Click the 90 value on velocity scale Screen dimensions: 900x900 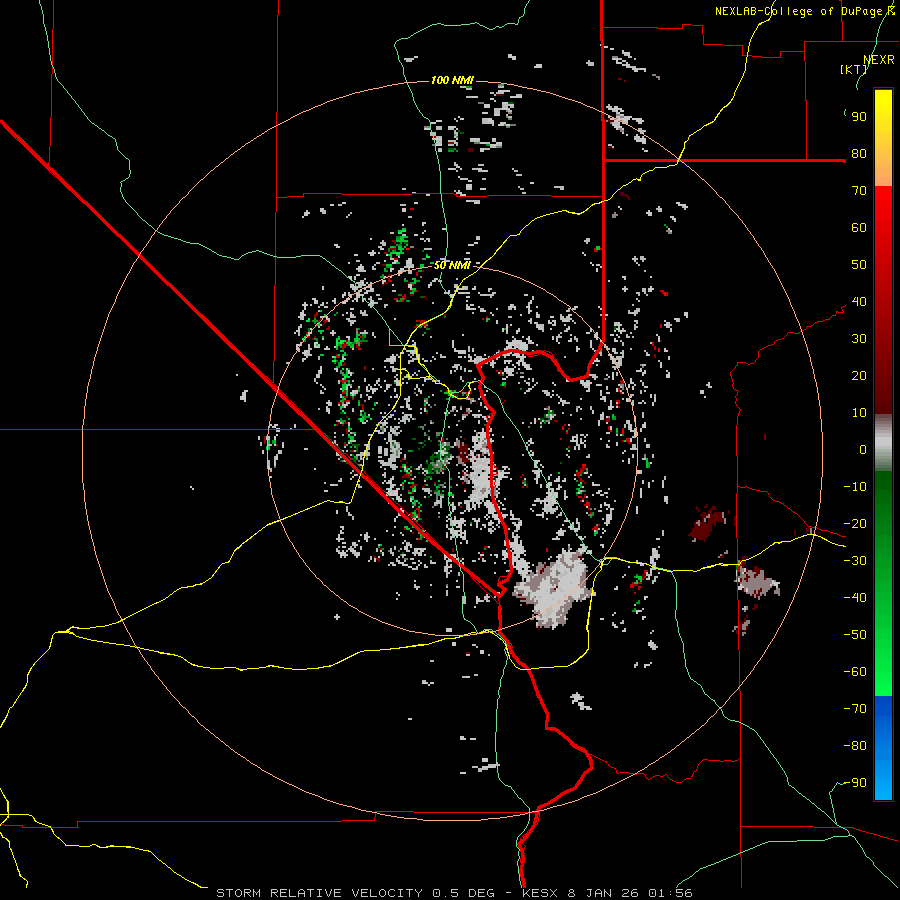pyautogui.click(x=859, y=117)
